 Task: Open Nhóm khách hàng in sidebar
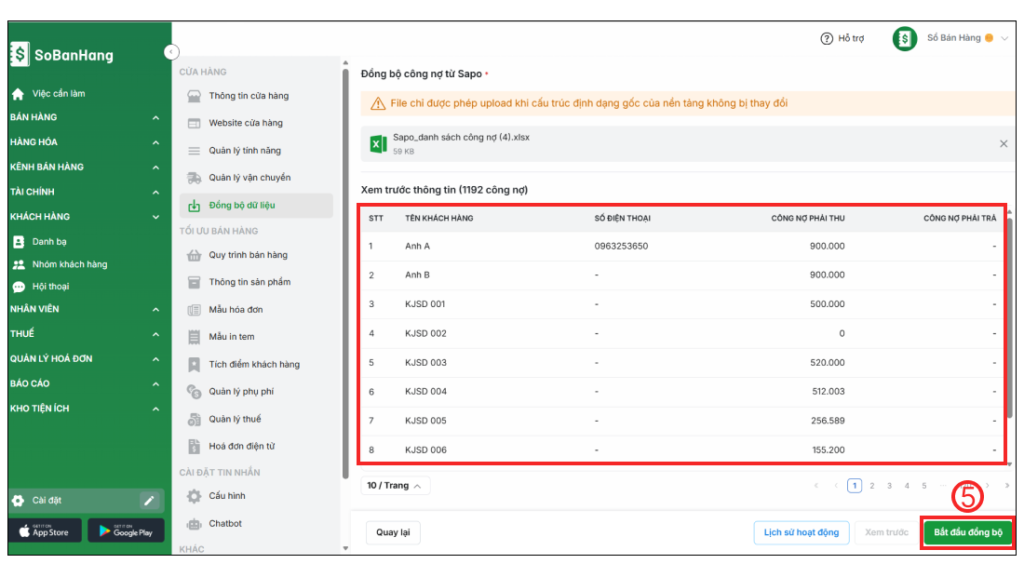69,264
